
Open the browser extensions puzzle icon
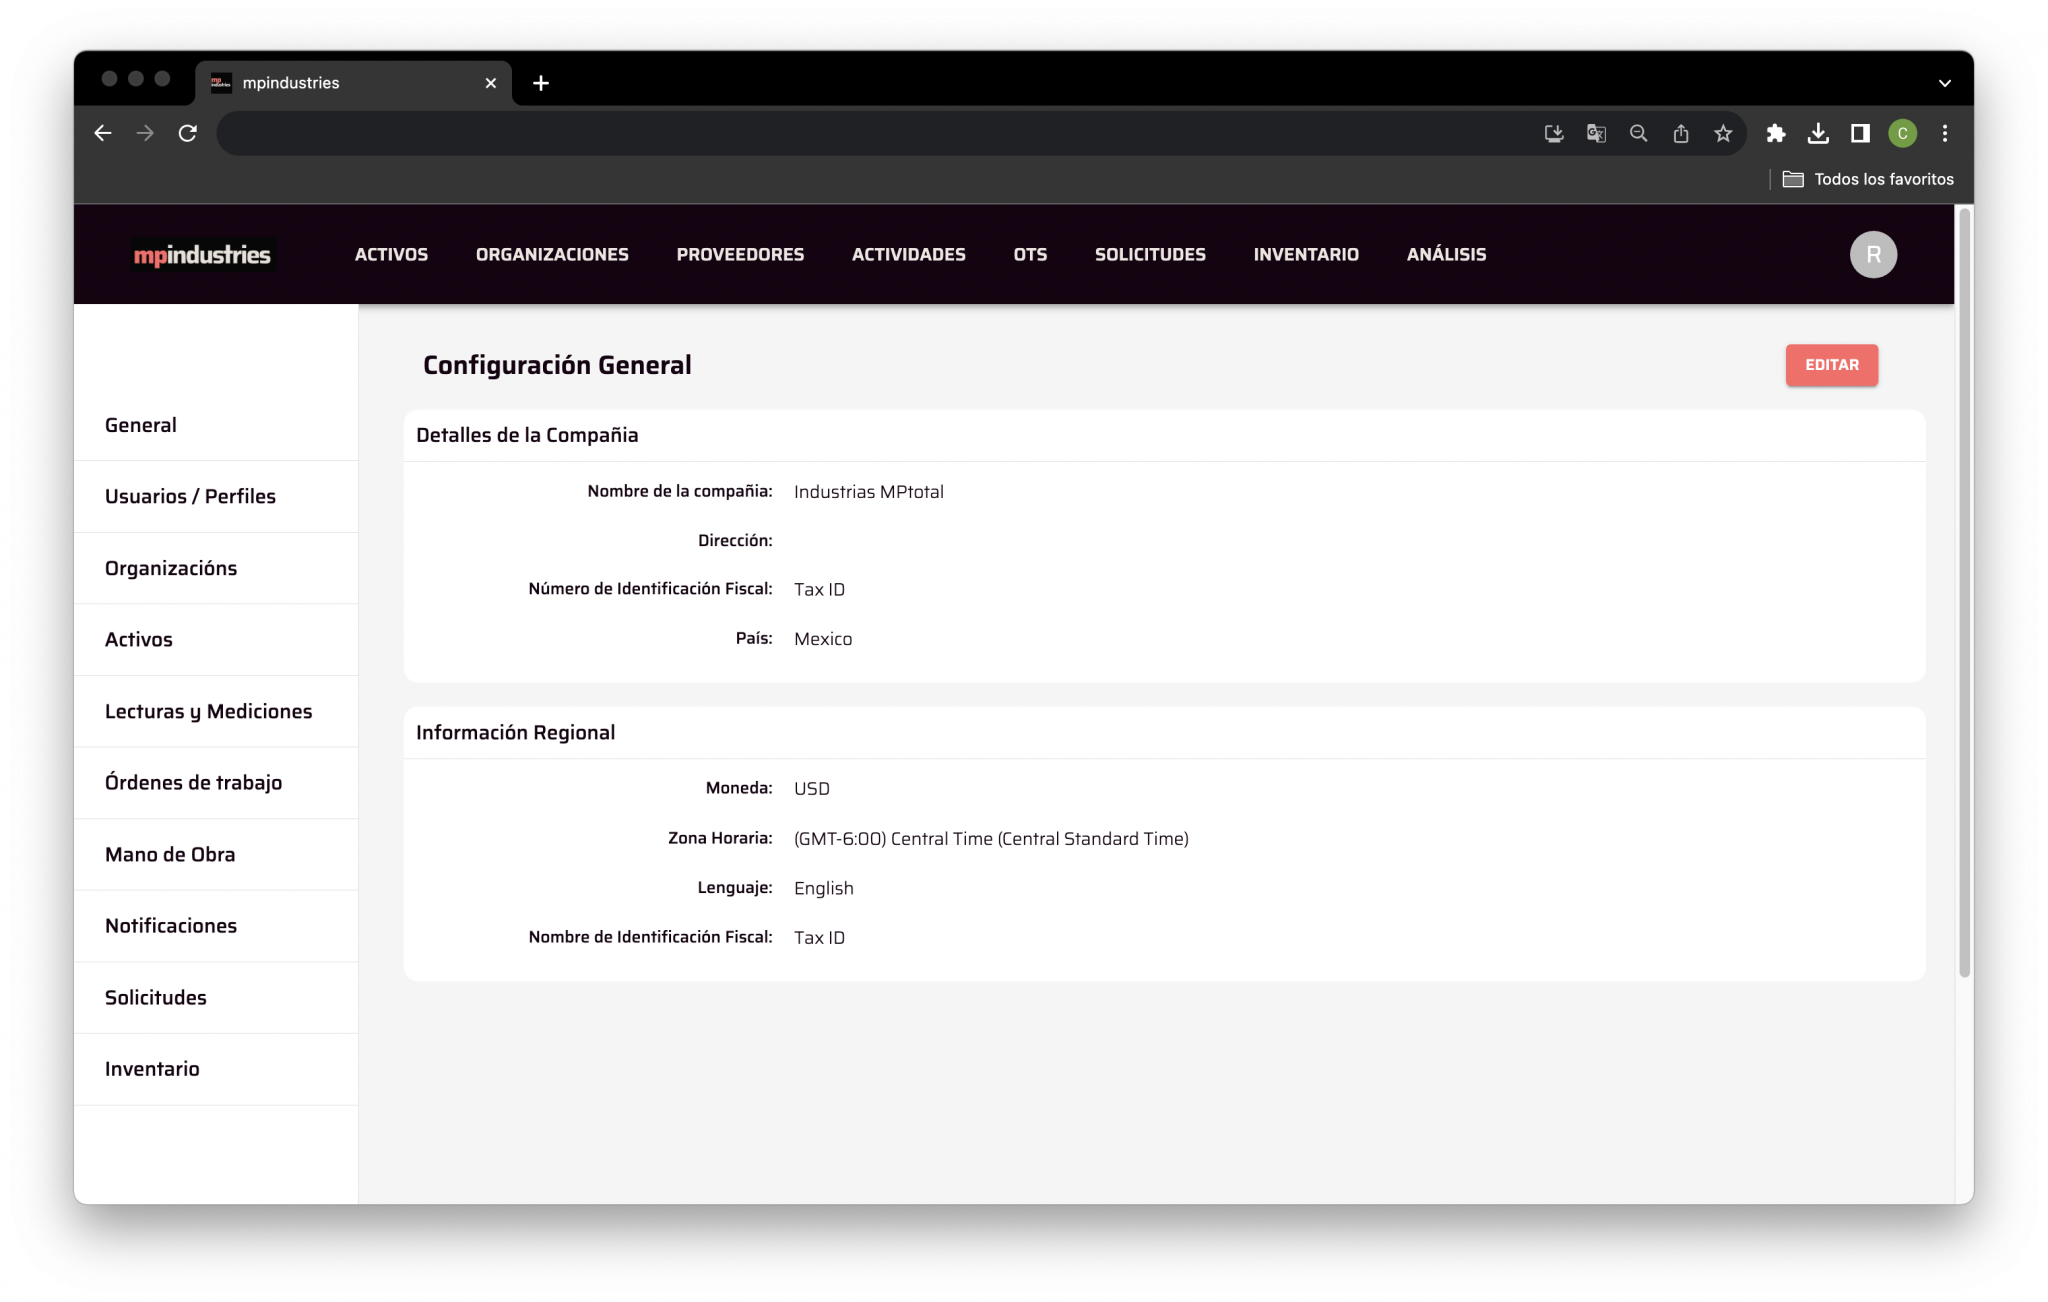point(1777,133)
